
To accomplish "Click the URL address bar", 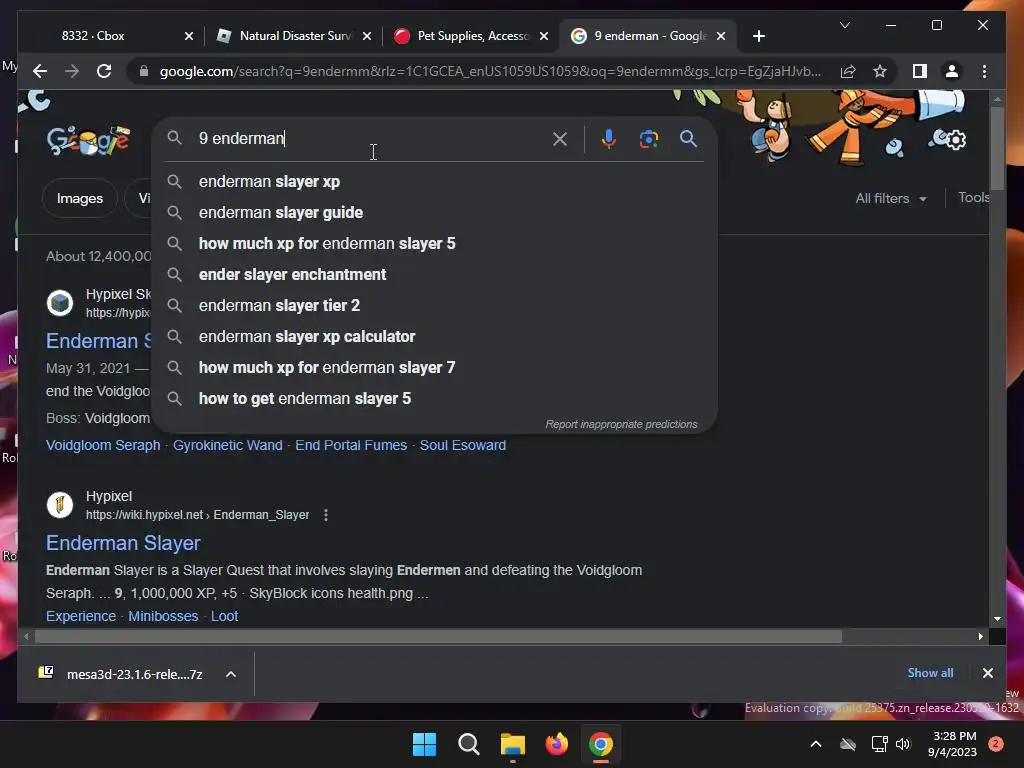I will pyautogui.click(x=490, y=71).
